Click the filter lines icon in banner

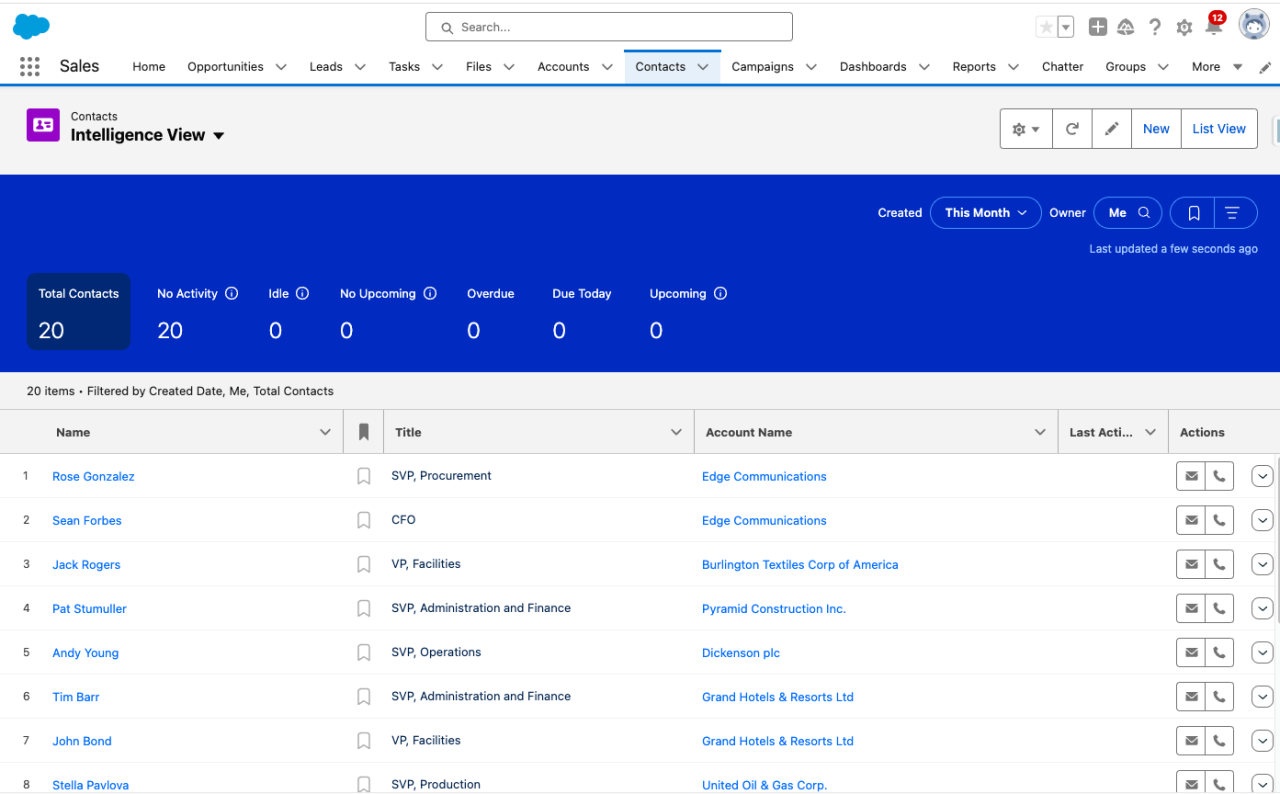1233,213
